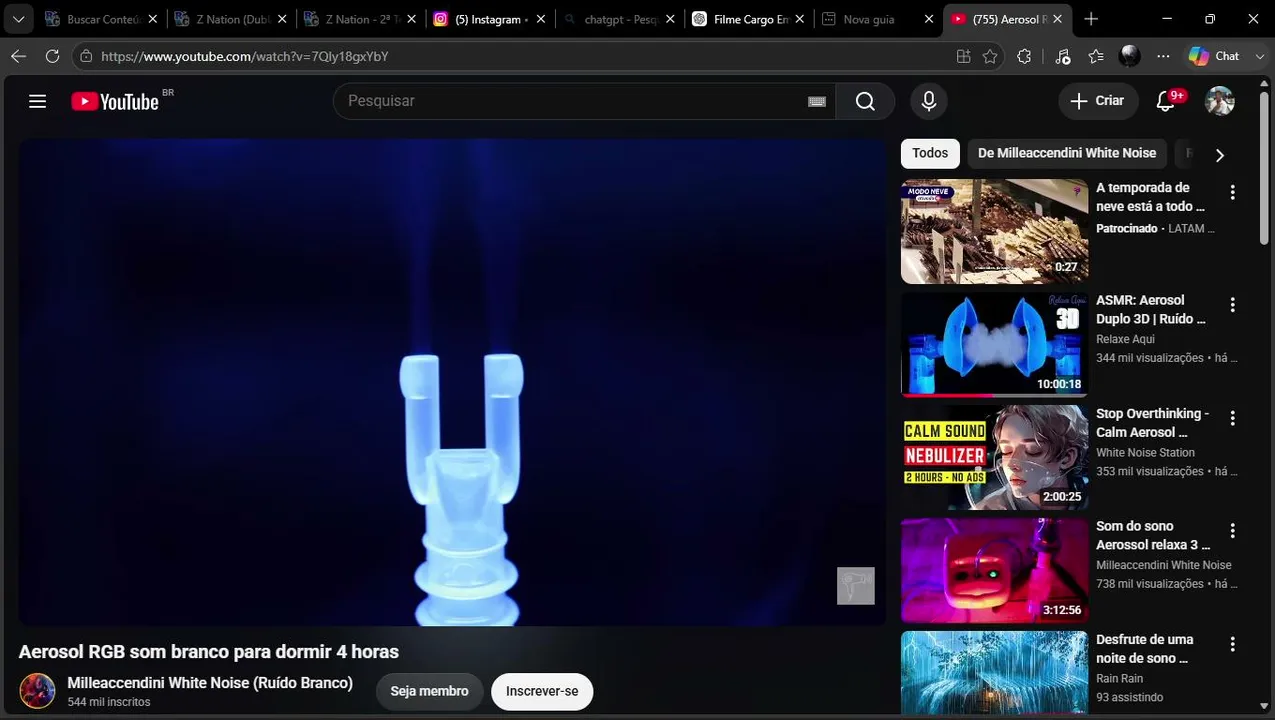This screenshot has width=1275, height=720.
Task: Open Copilot Chat button
Action: [x=1214, y=56]
